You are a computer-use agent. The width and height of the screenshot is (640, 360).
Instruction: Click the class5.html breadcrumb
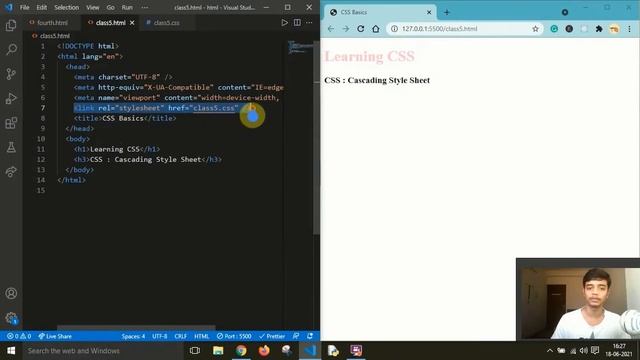pyautogui.click(x=55, y=36)
